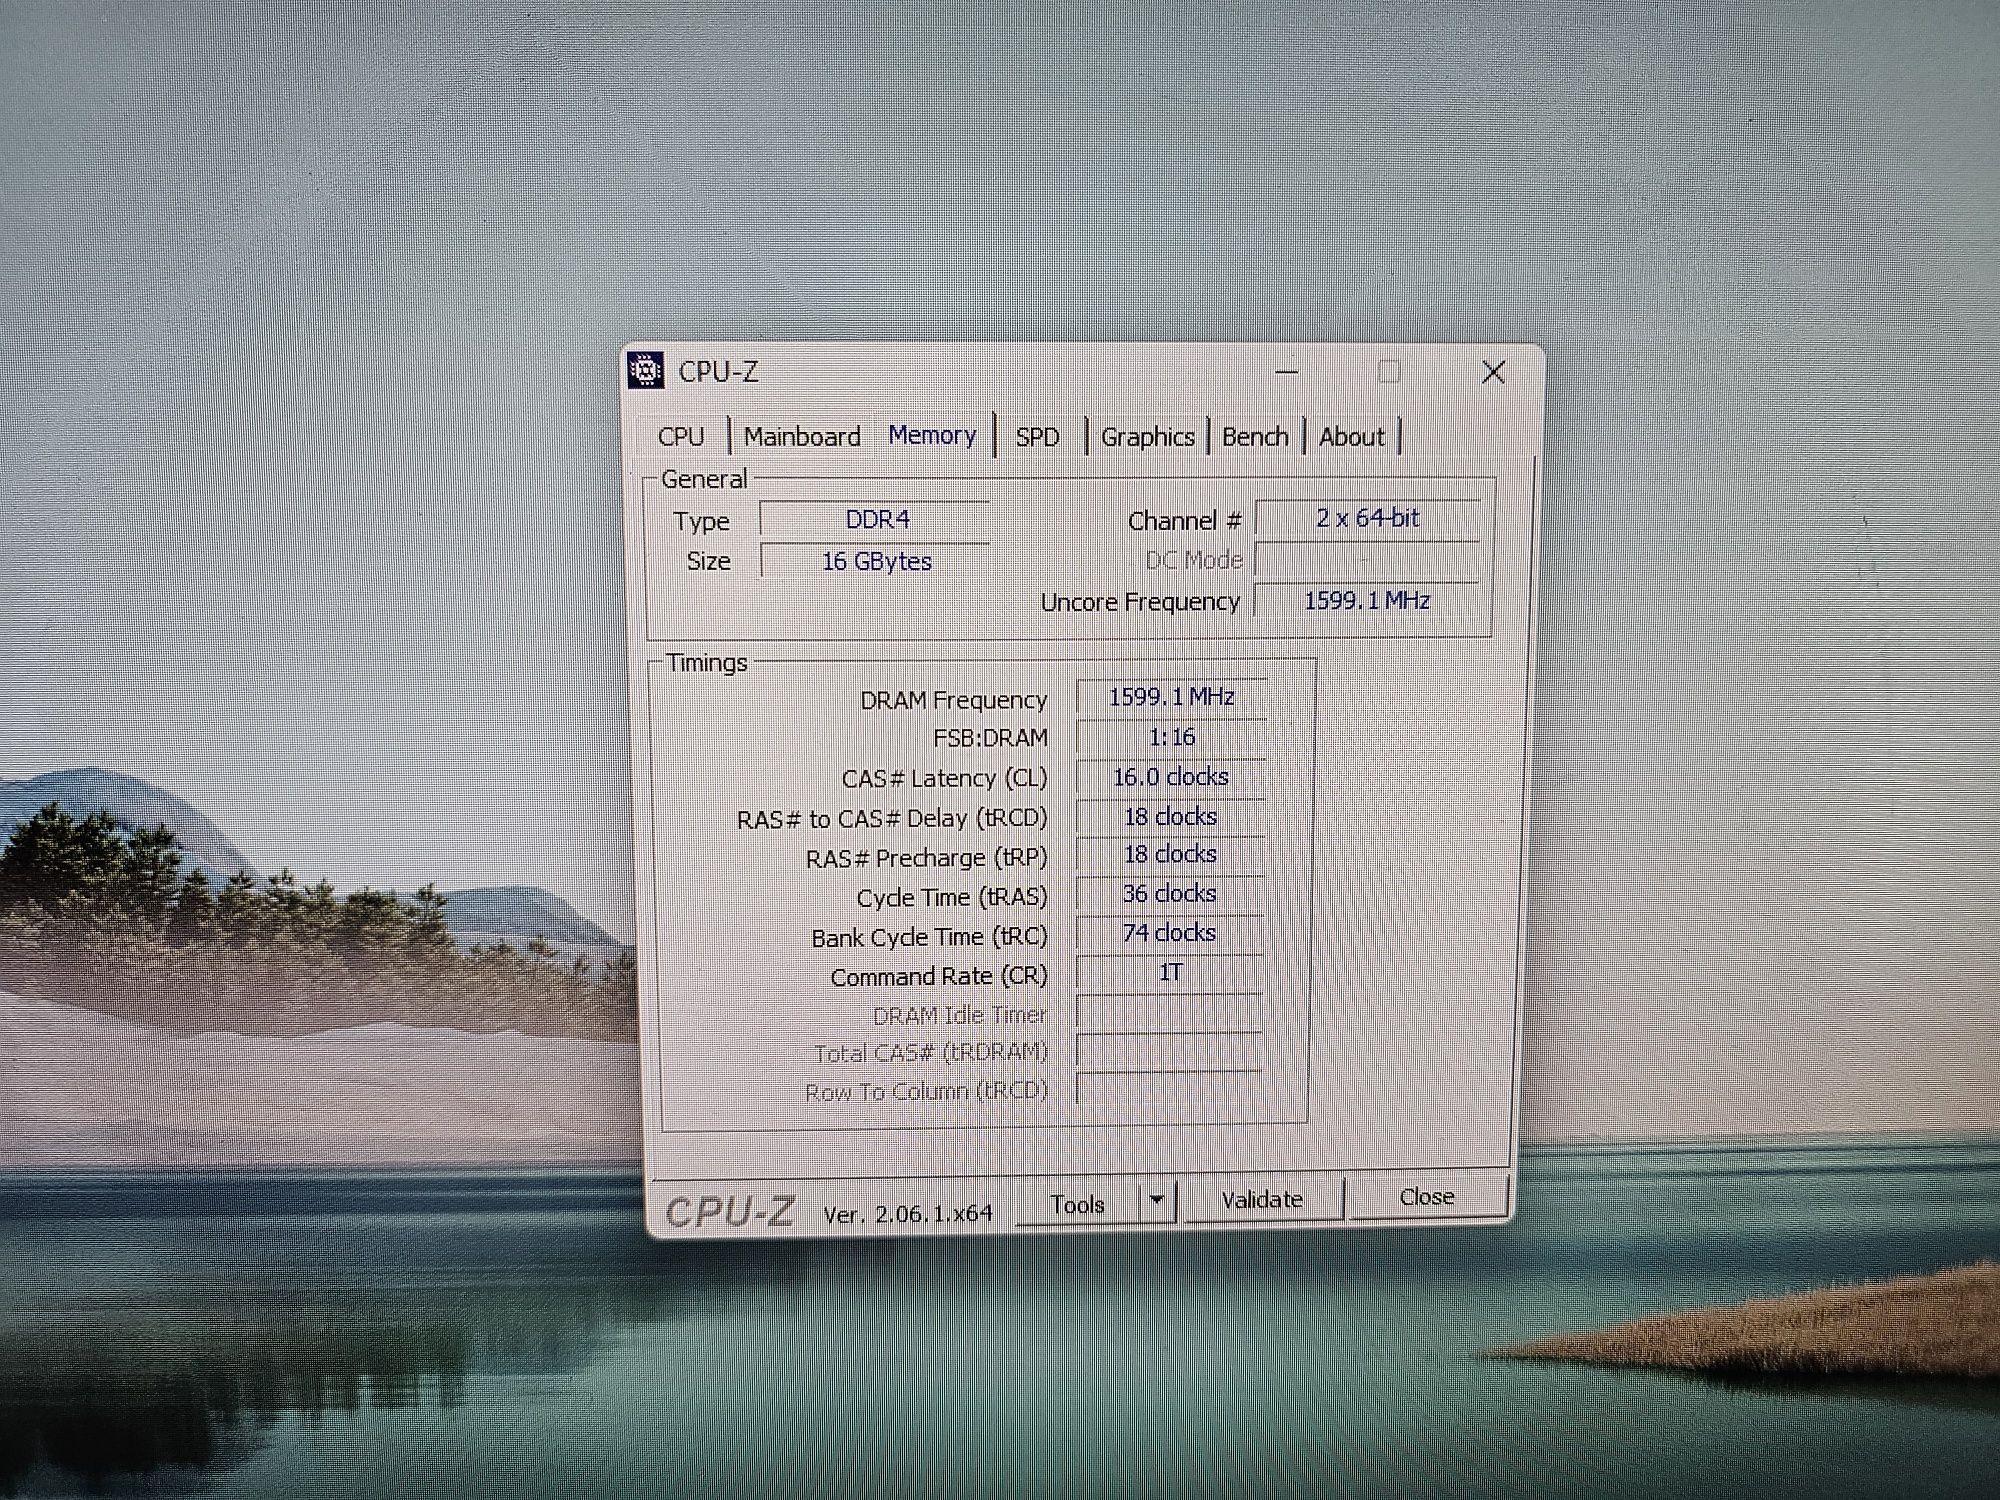Click the tRCD 18 clocks value
The height and width of the screenshot is (1500, 2000).
1170,816
